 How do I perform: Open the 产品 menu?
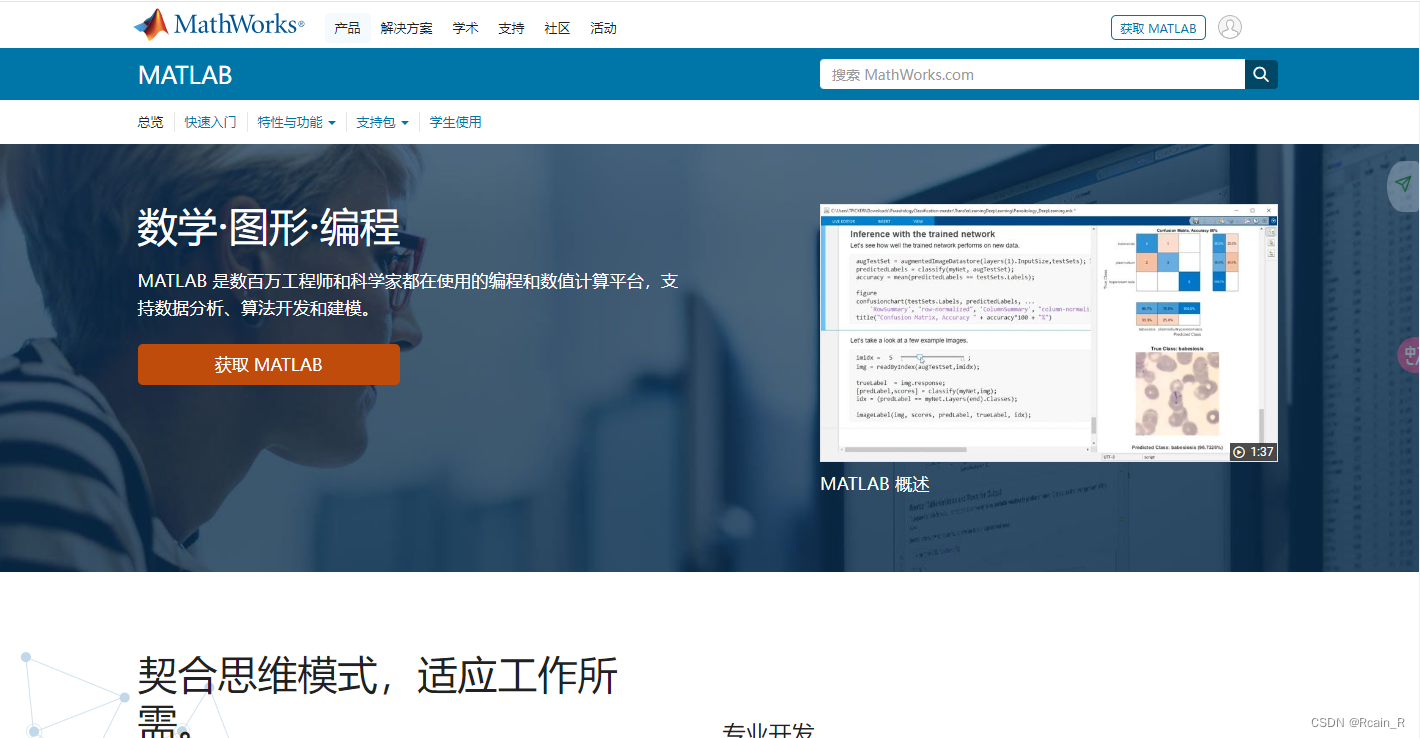click(x=348, y=28)
